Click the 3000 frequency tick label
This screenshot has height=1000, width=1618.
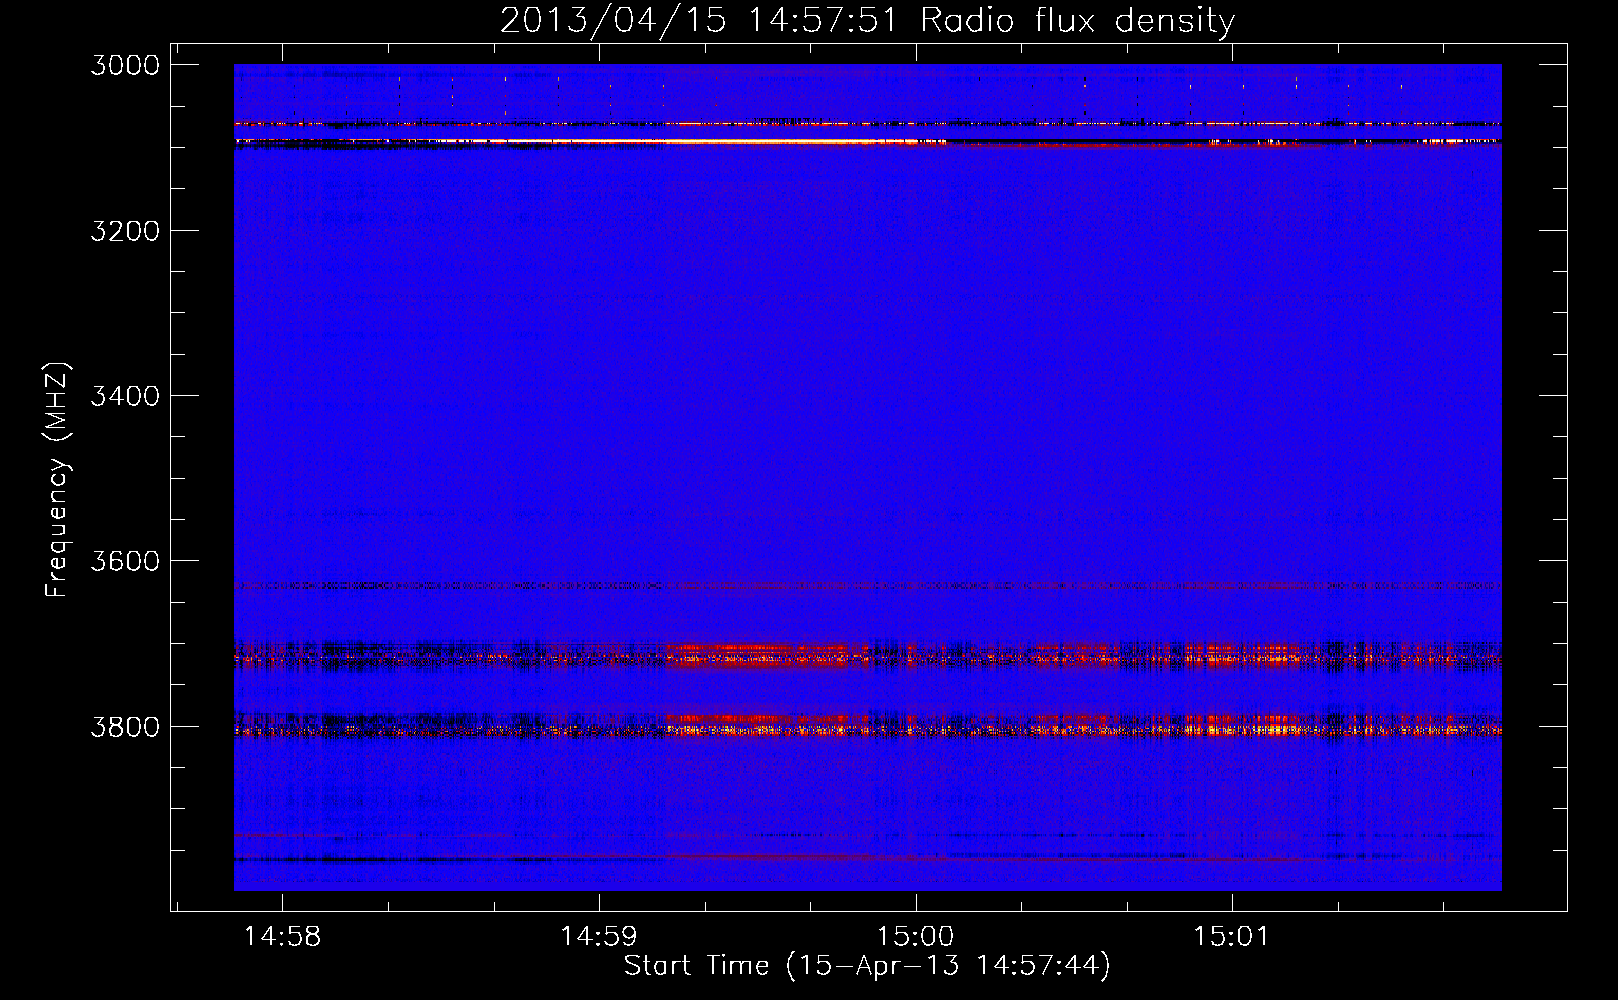pos(125,65)
